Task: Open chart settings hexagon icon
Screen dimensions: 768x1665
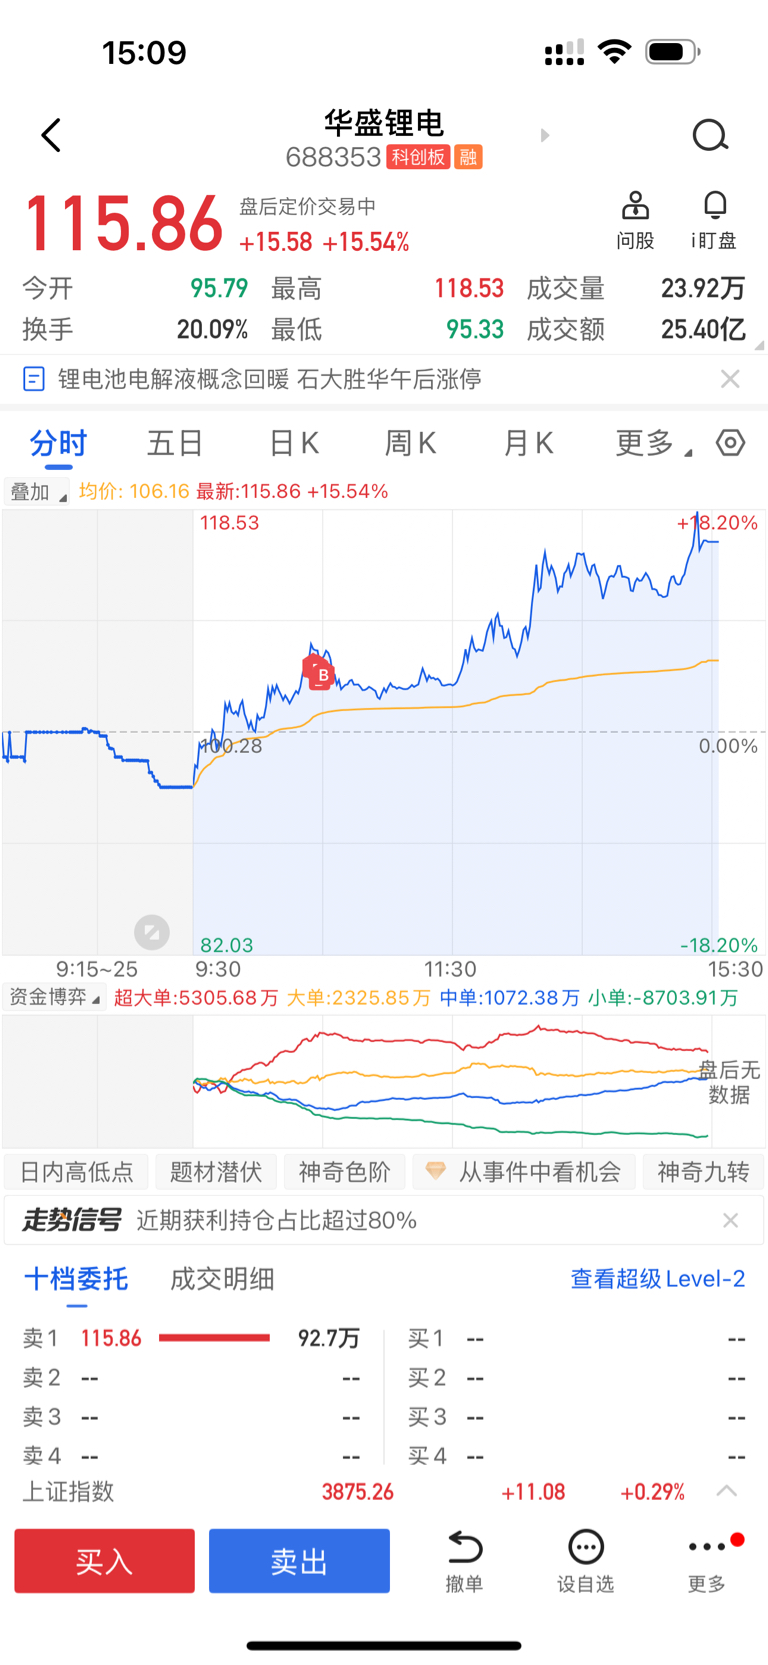Action: pyautogui.click(x=731, y=443)
